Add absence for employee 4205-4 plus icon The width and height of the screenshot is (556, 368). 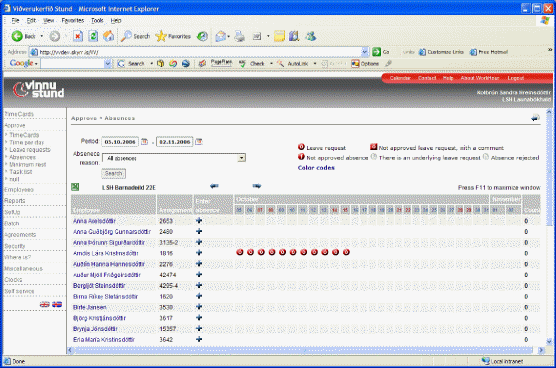[x=199, y=285]
